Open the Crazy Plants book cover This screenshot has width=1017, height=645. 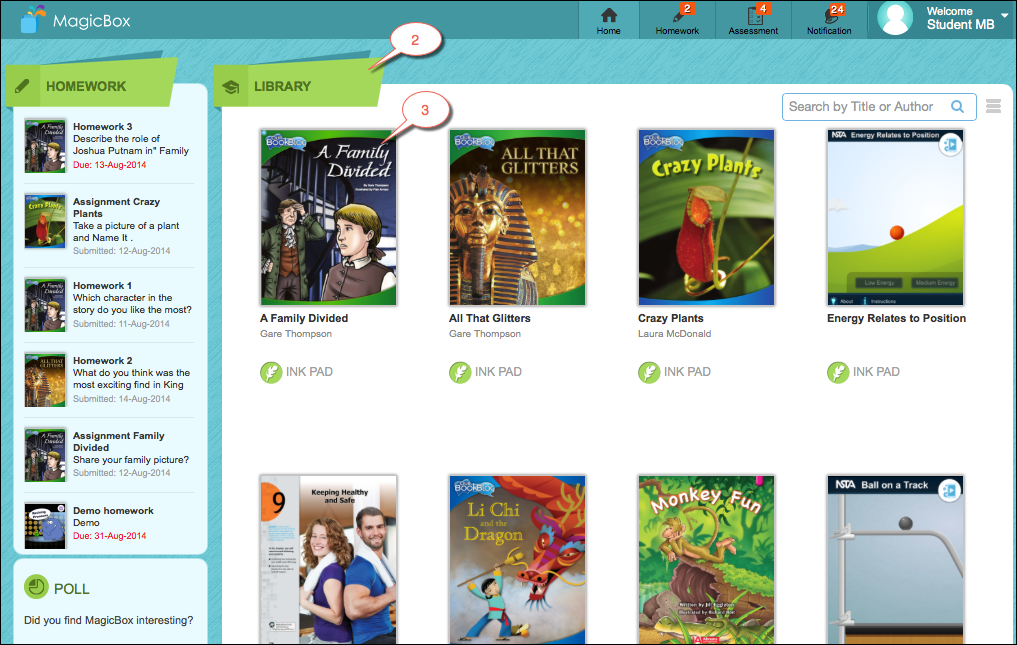(706, 217)
